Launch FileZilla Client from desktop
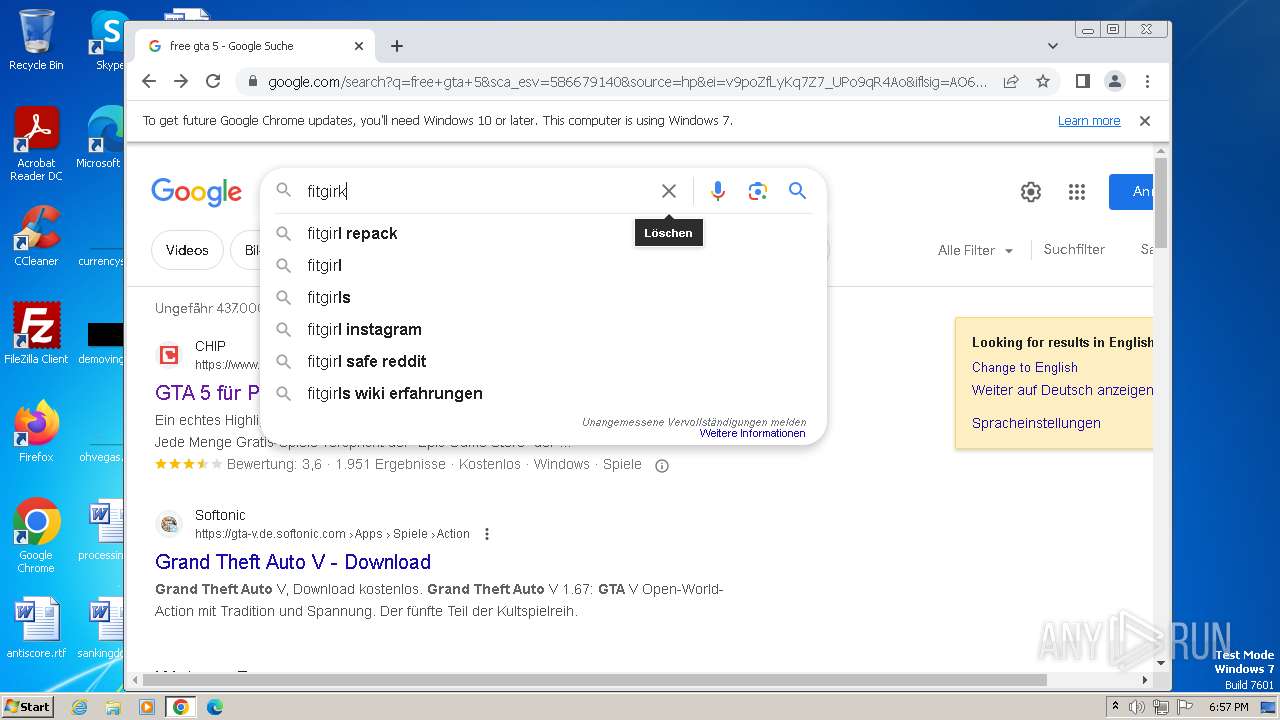1280x720 pixels. (x=36, y=334)
